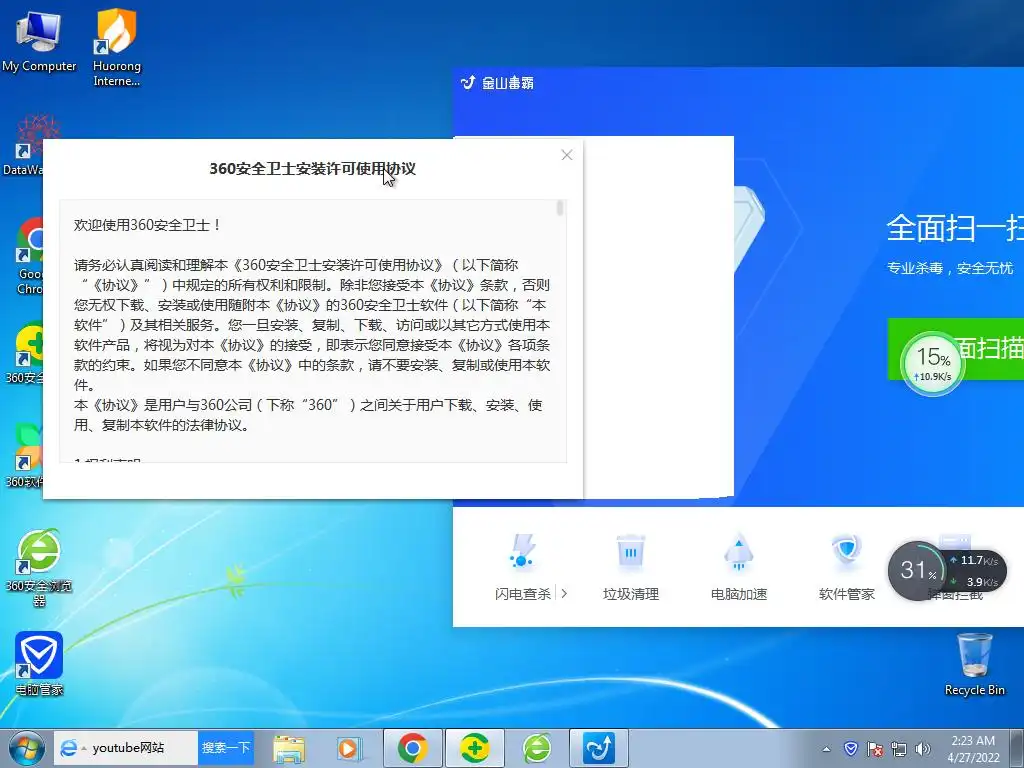Switch to 360 browser on the taskbar
This screenshot has width=1024, height=768.
tap(537, 748)
